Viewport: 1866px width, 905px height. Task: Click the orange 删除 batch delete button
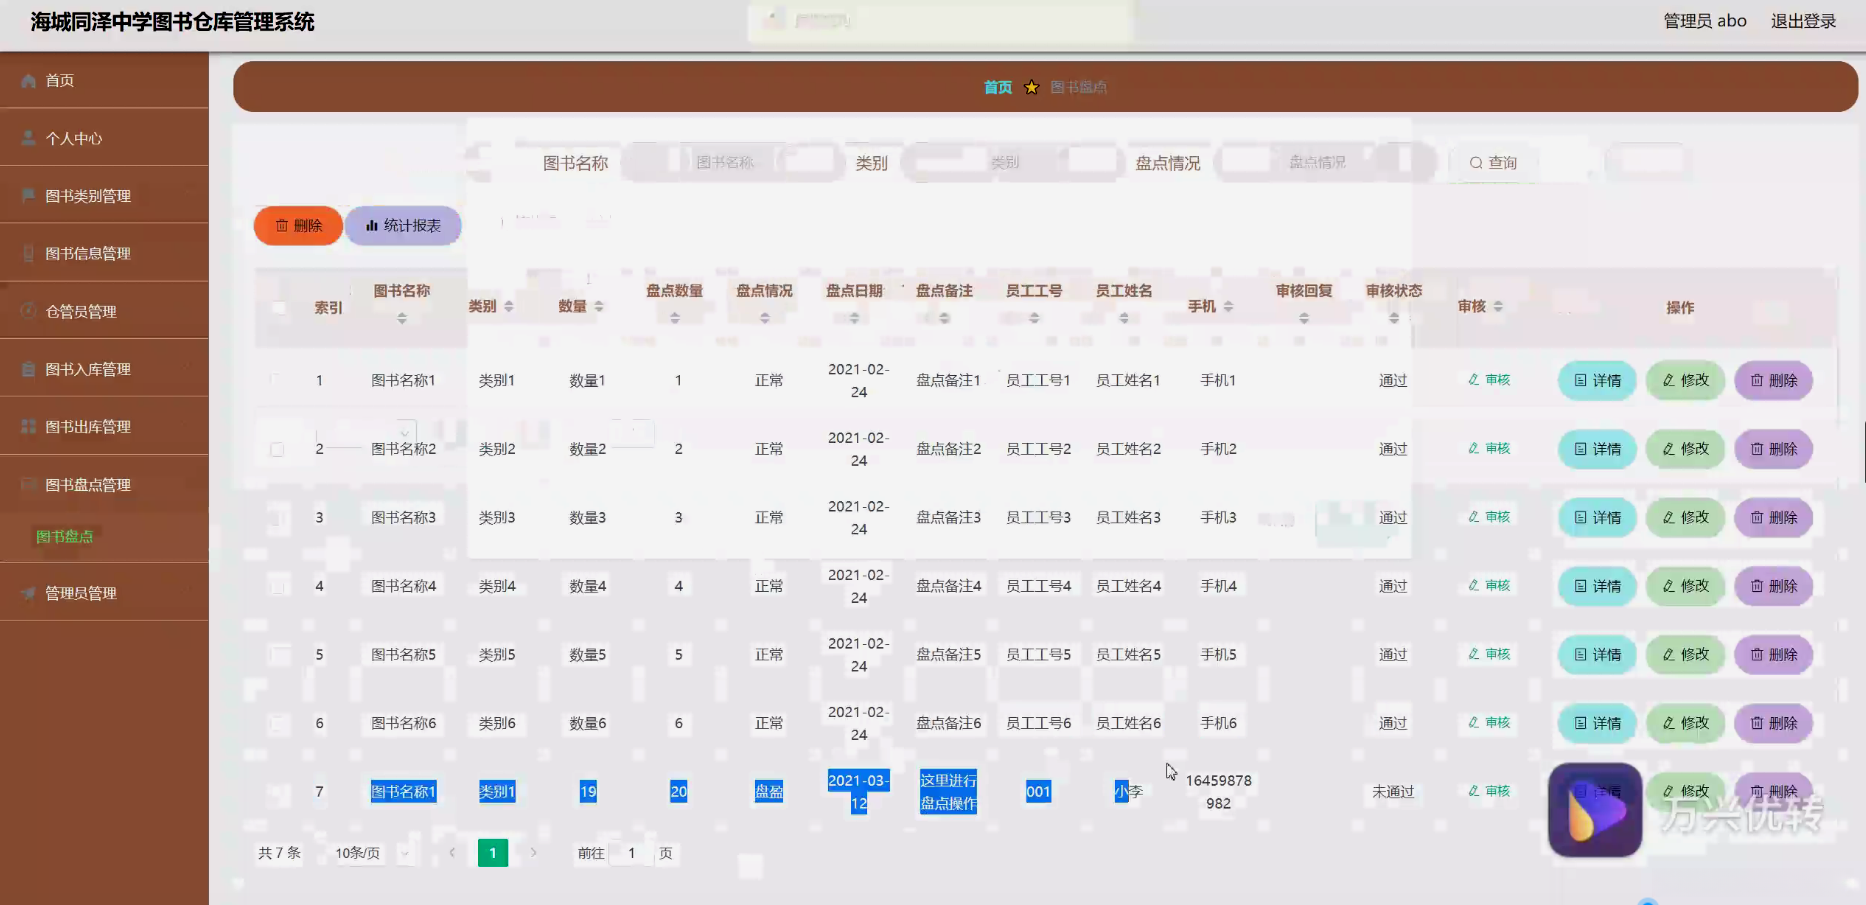[x=298, y=226]
